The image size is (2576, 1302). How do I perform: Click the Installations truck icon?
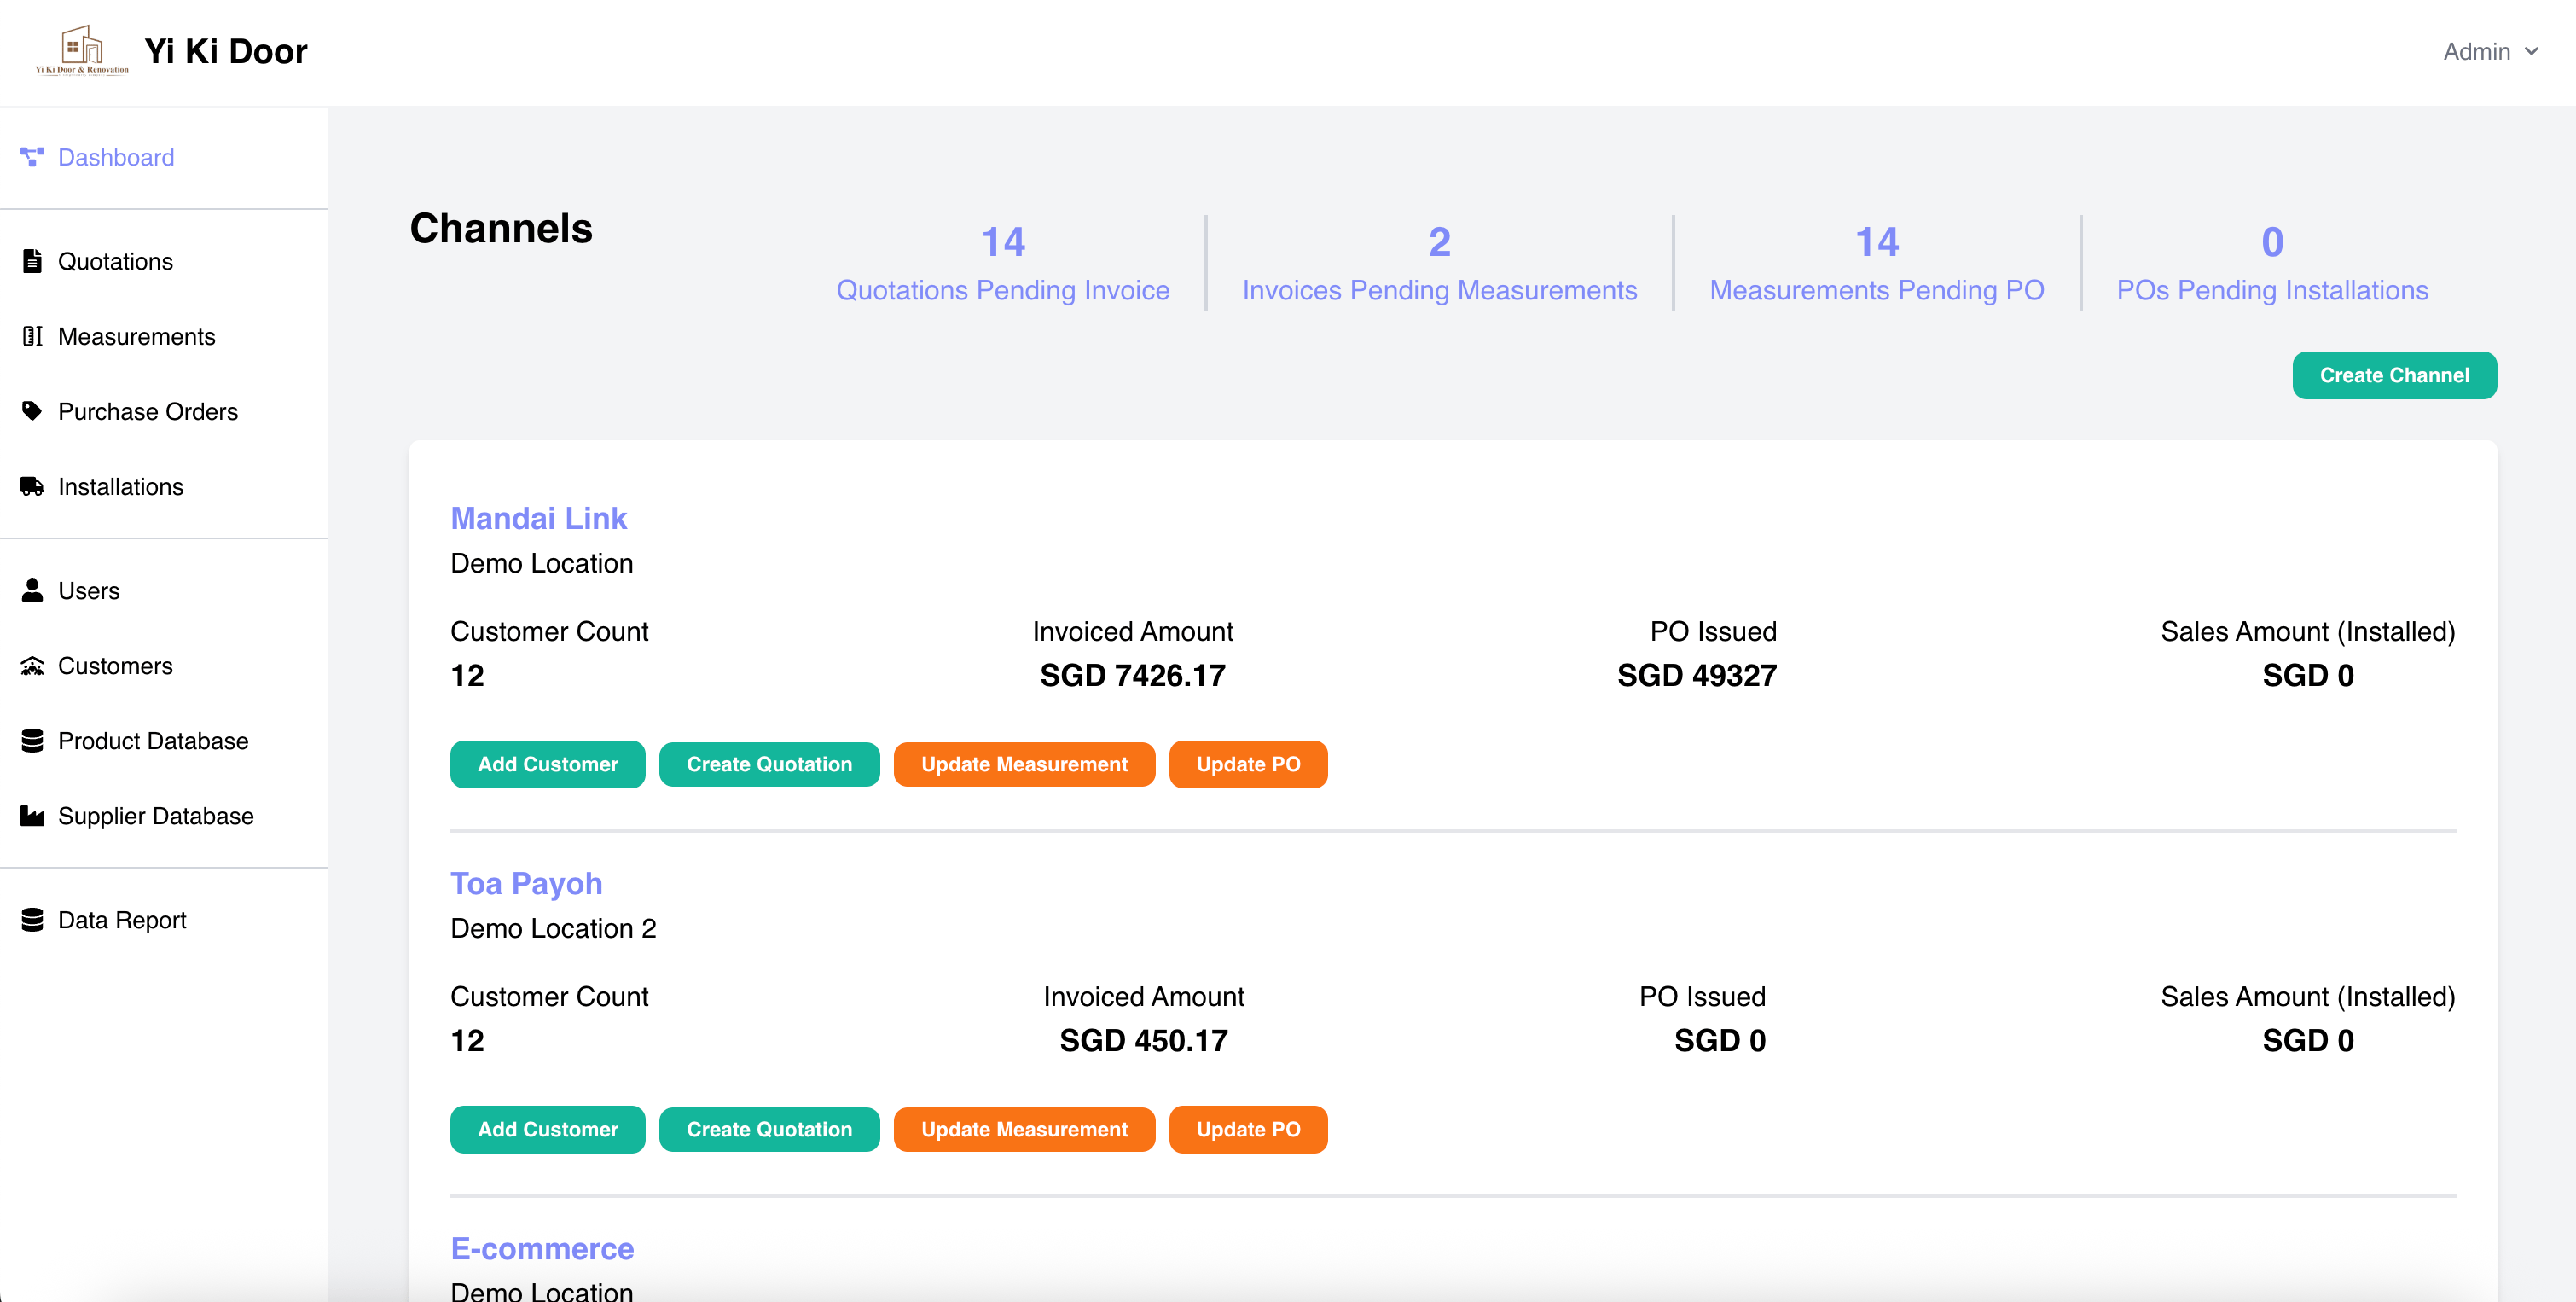click(x=32, y=486)
